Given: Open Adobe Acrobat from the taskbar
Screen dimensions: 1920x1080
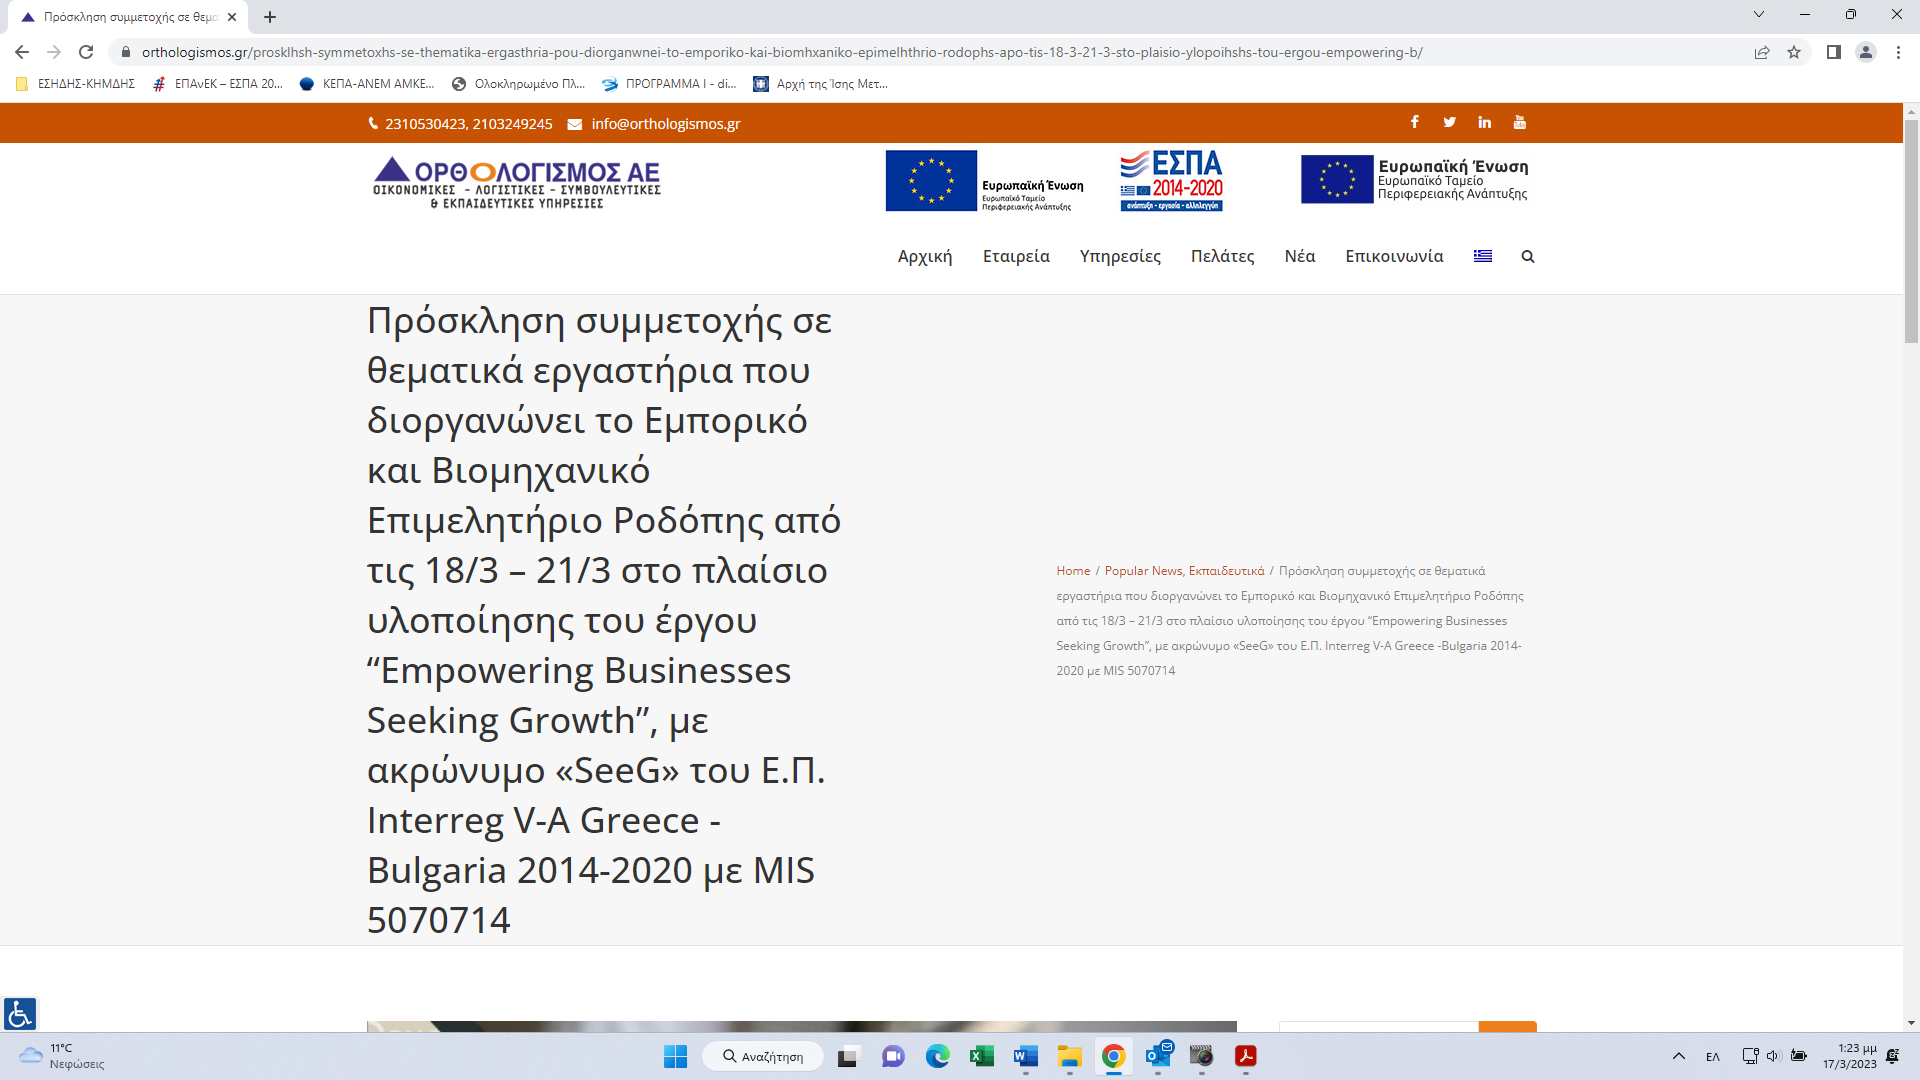Looking at the screenshot, I should pos(1246,1057).
